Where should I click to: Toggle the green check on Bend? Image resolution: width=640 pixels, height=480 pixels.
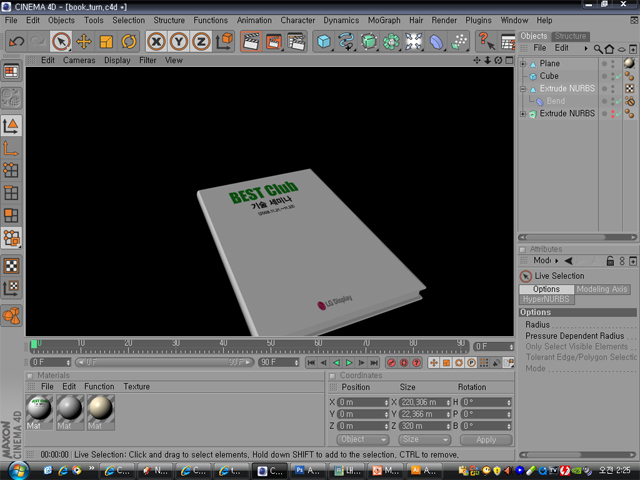620,101
